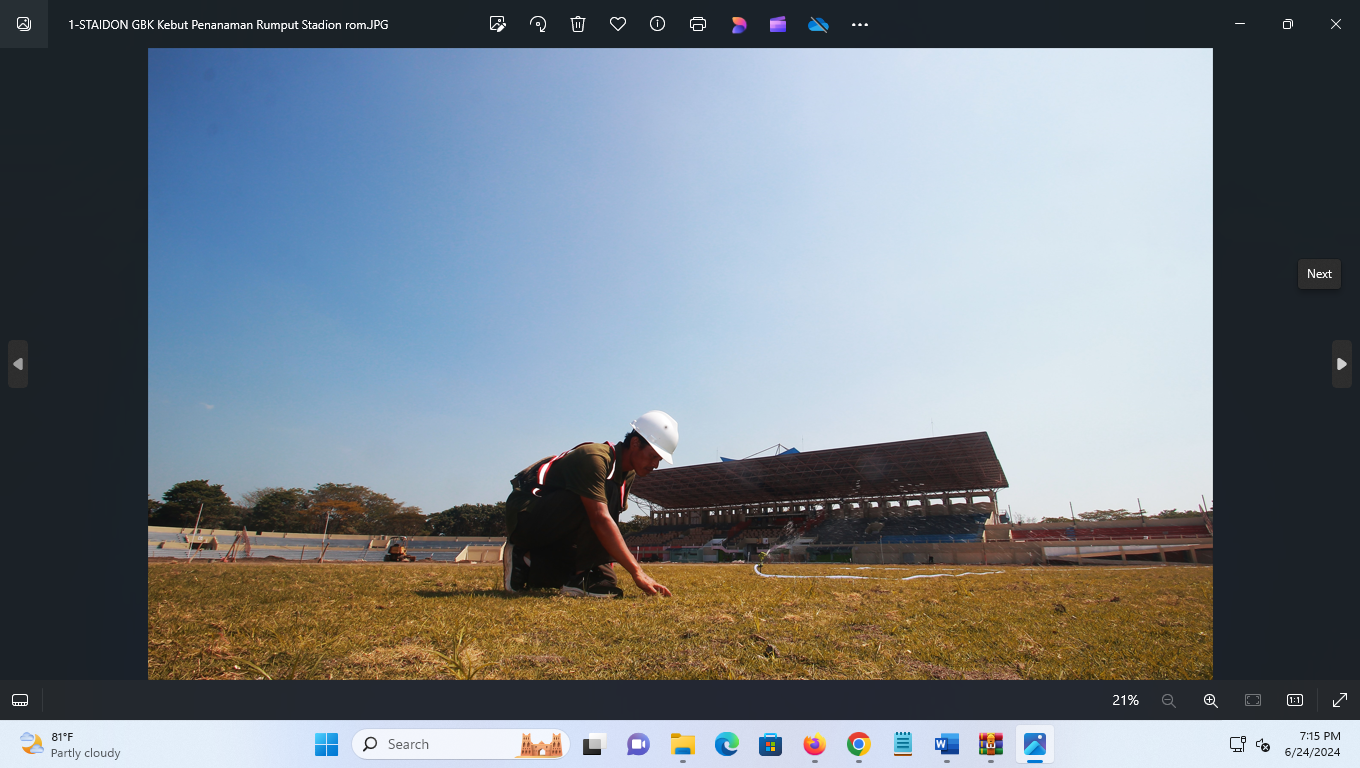Viewport: 1360px width, 768px height.
Task: Click the OneDrive cloud icon
Action: tap(818, 24)
